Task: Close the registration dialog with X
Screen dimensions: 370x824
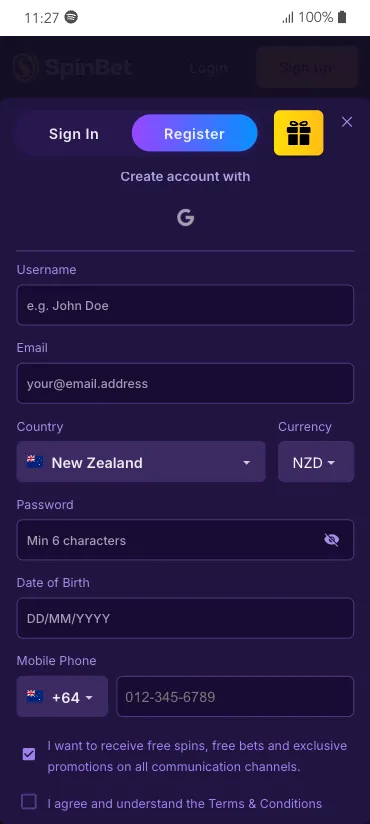Action: (x=347, y=122)
